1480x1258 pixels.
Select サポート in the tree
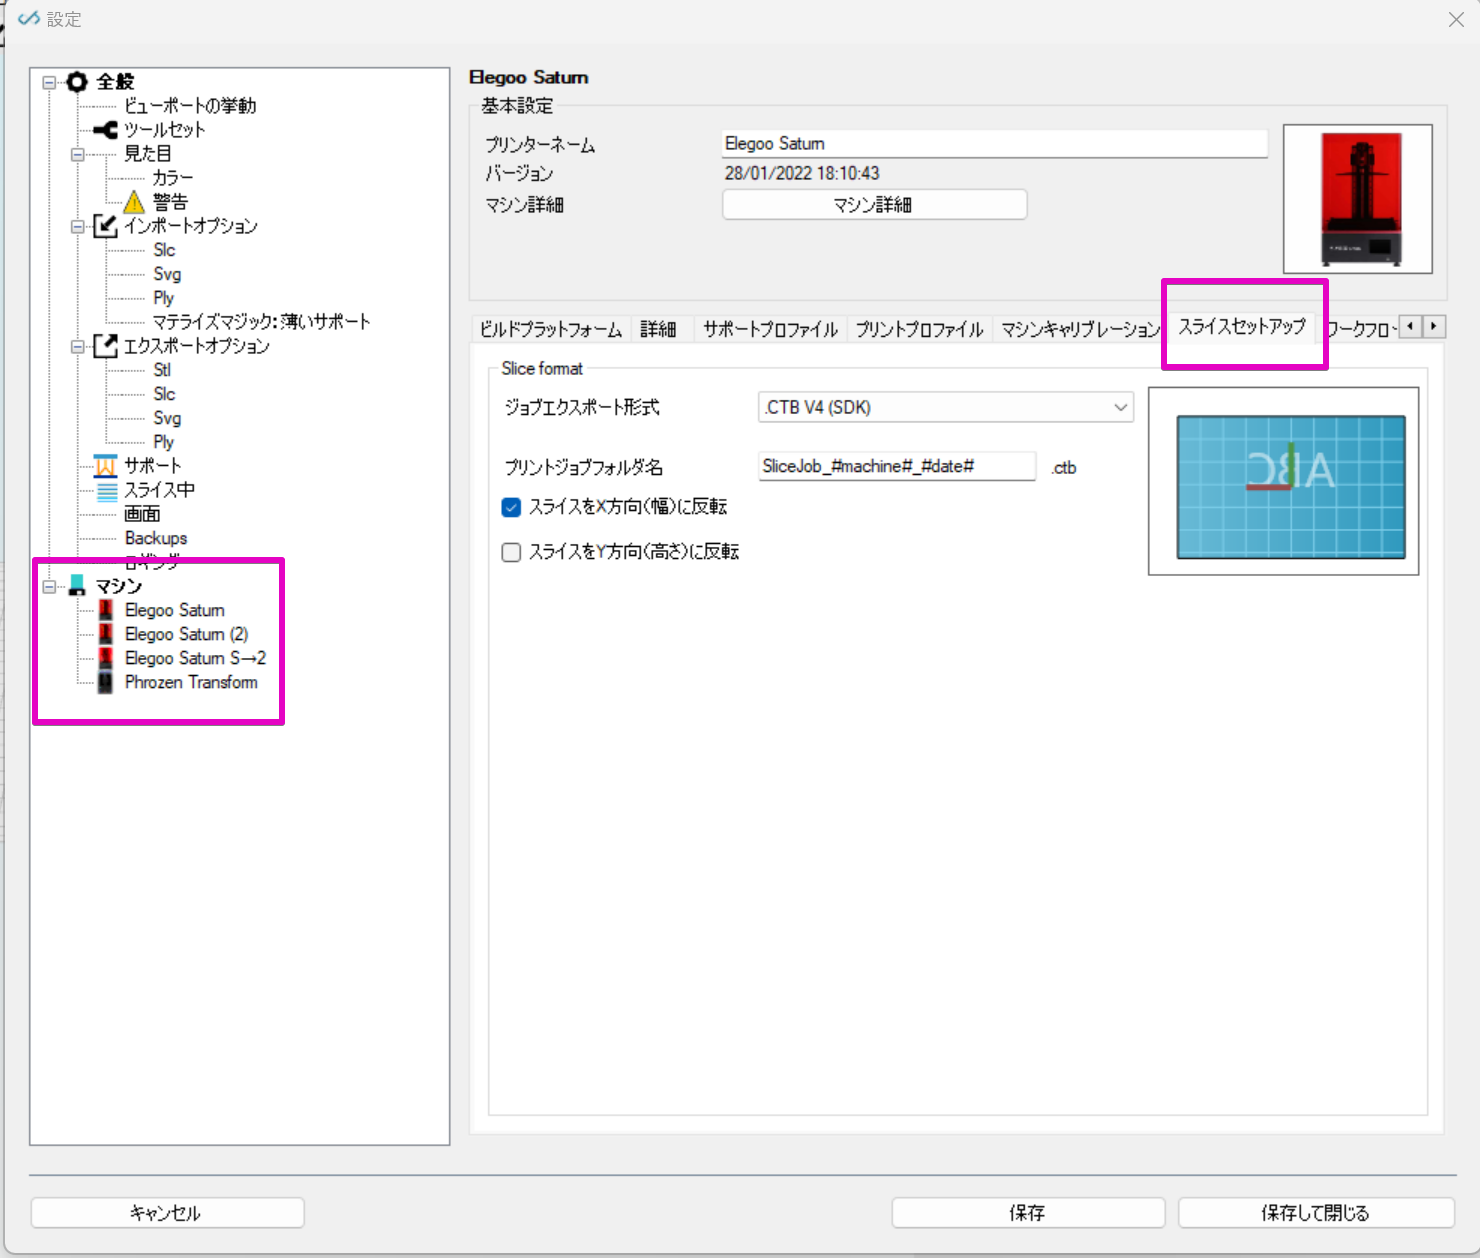click(152, 466)
